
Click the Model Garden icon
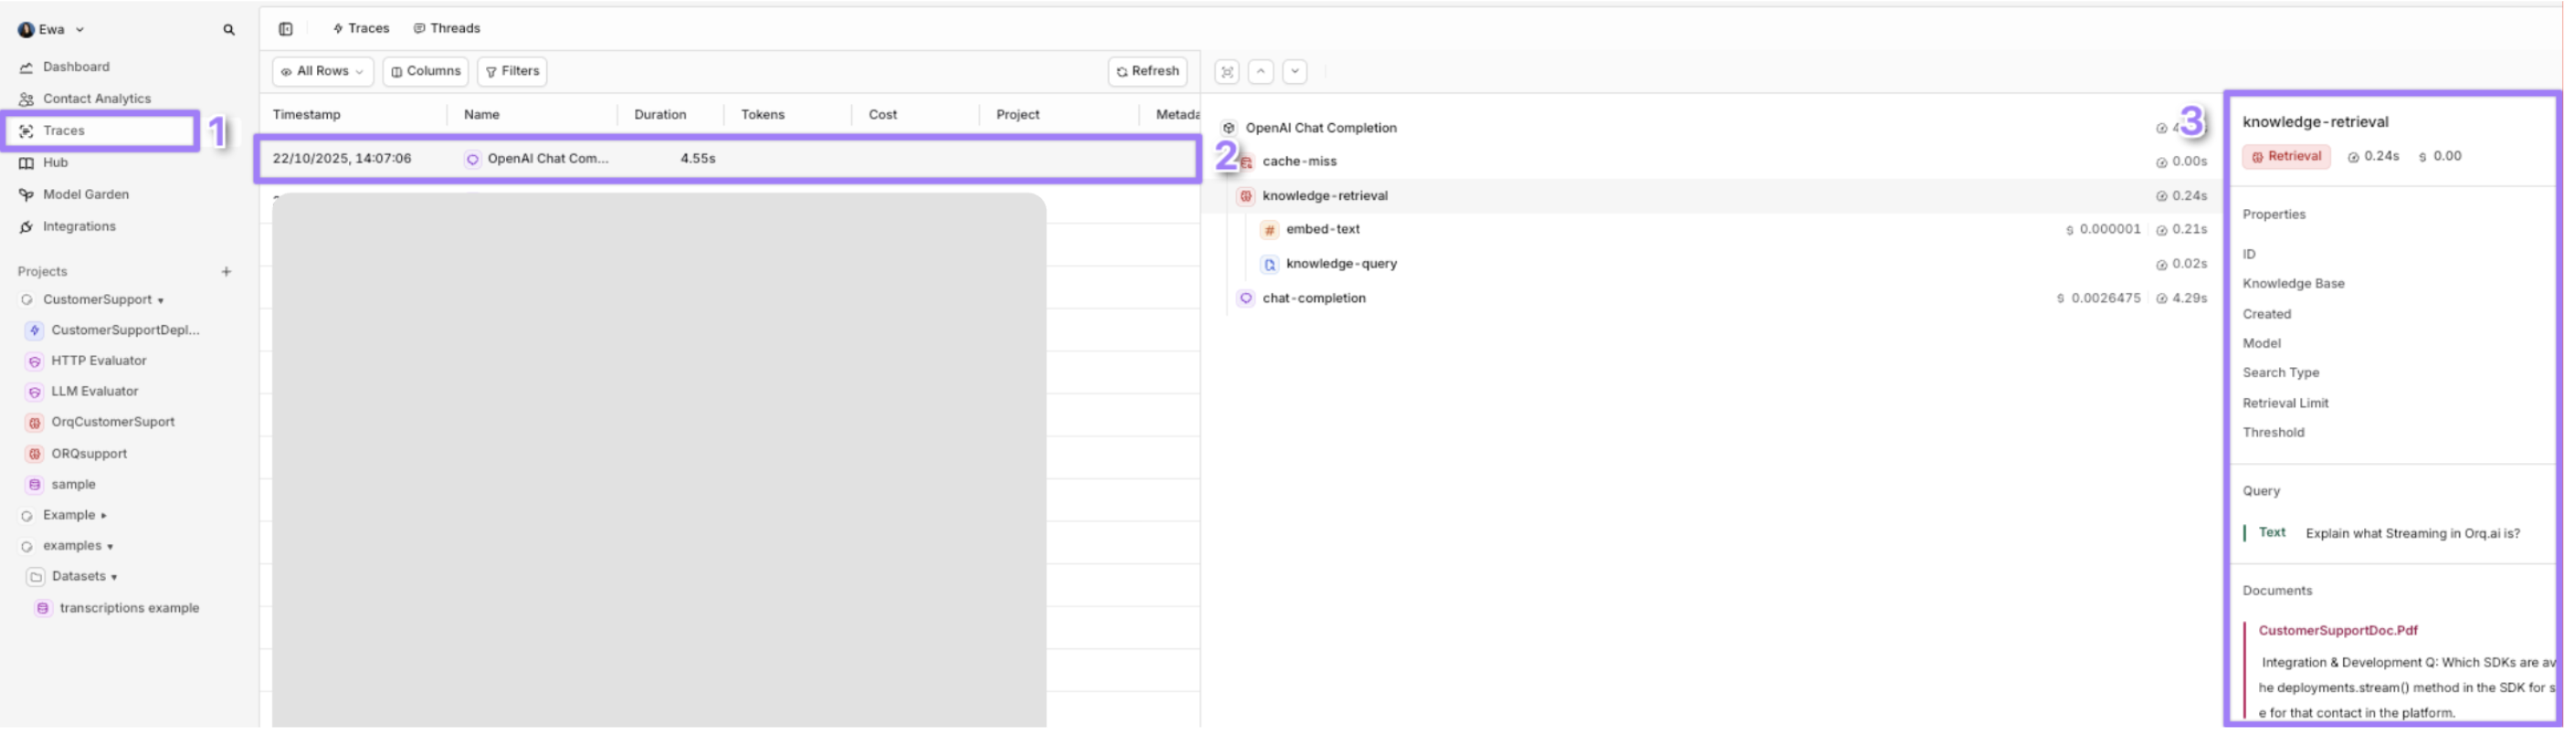(x=26, y=195)
